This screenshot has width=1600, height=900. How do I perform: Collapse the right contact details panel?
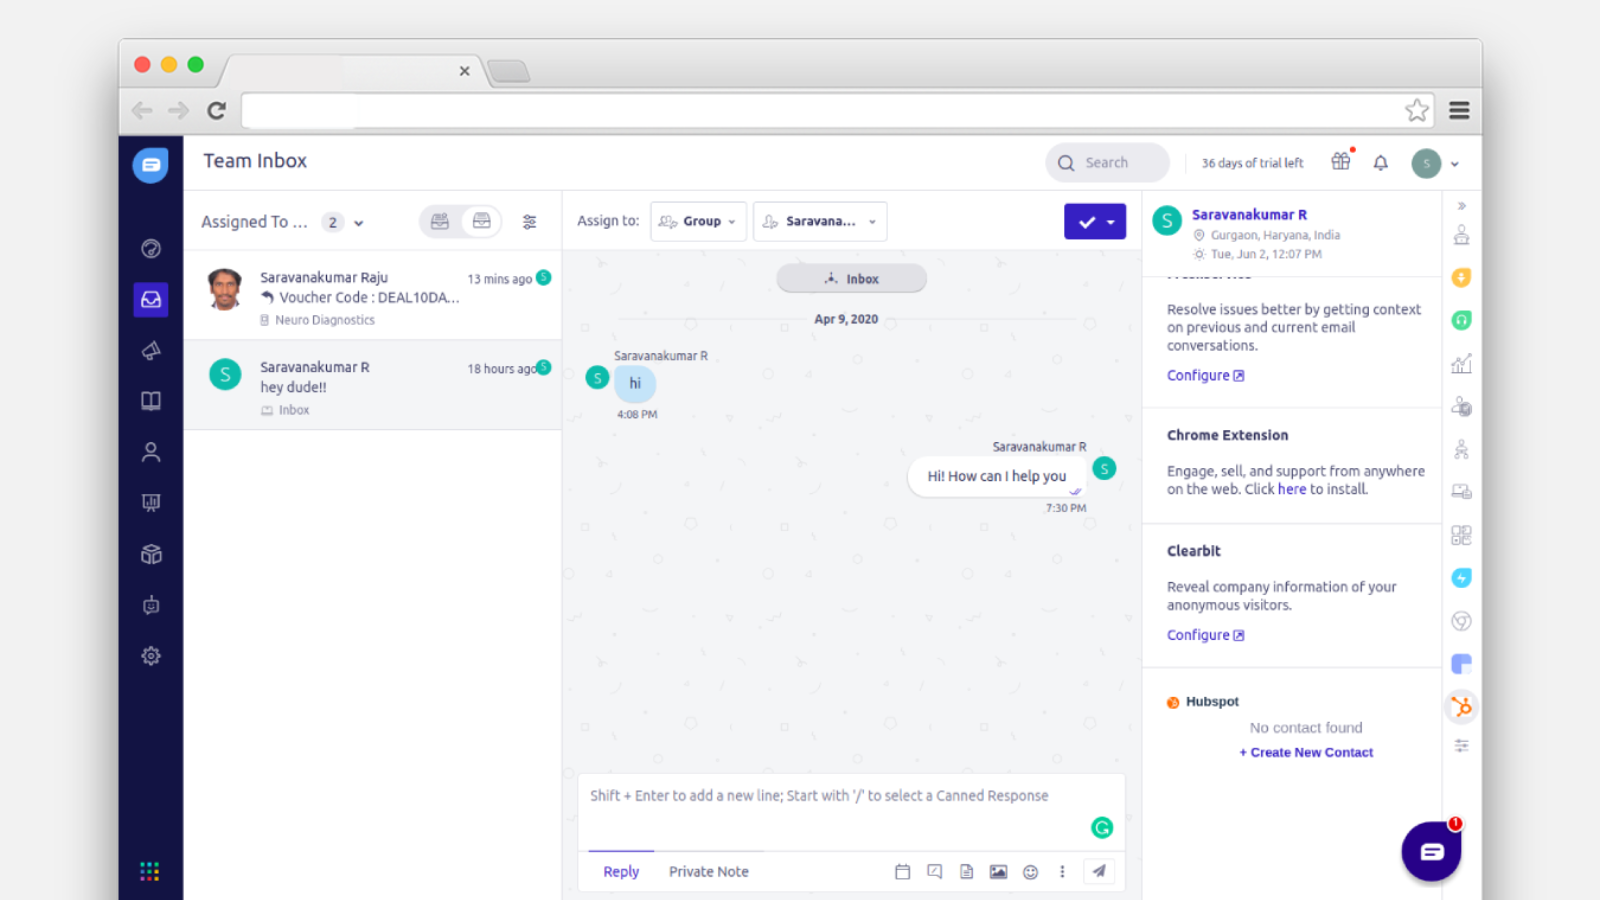click(1461, 204)
